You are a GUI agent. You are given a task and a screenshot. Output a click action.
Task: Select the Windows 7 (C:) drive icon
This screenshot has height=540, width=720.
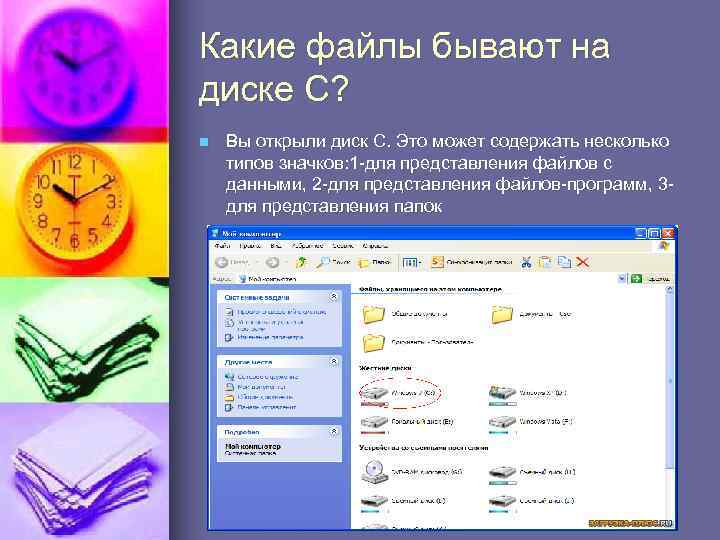click(x=374, y=393)
